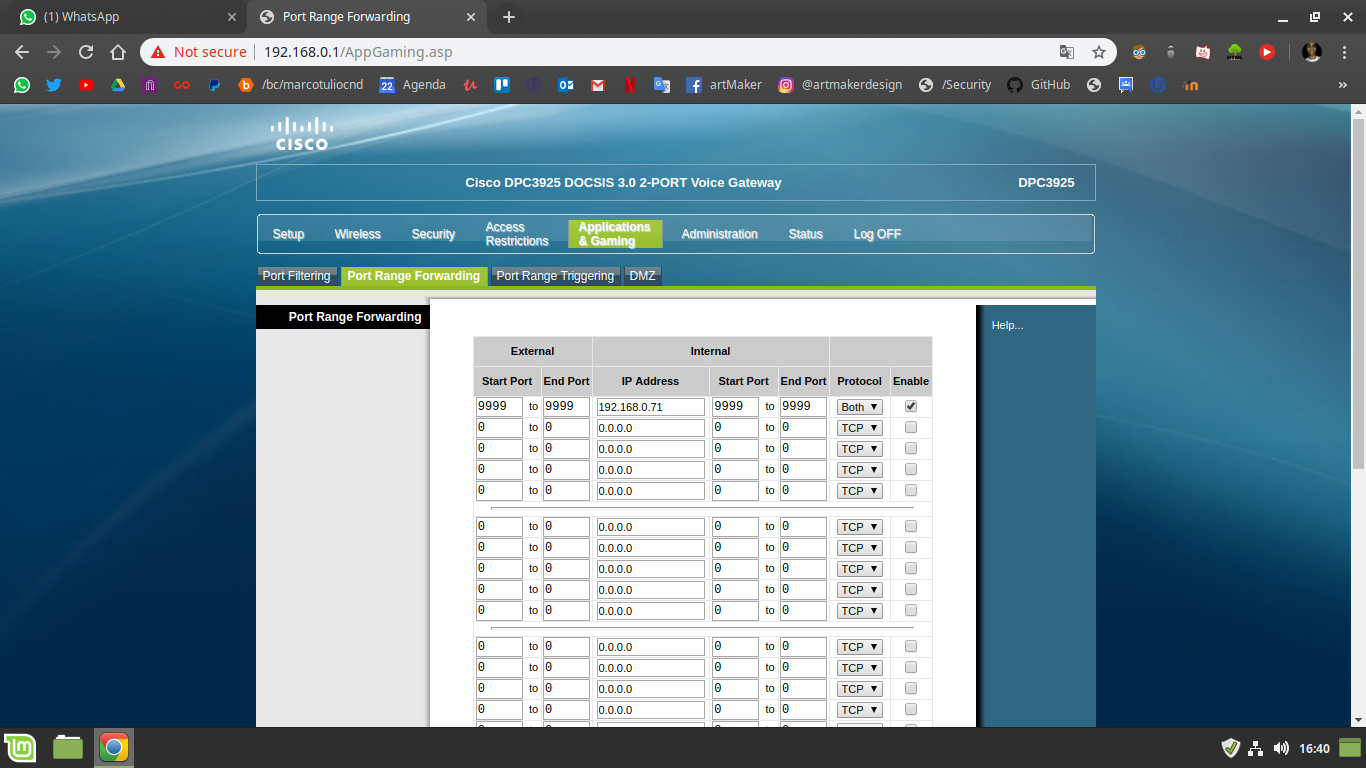Click the Log OFF menu button
The width and height of the screenshot is (1366, 768).
(x=877, y=234)
